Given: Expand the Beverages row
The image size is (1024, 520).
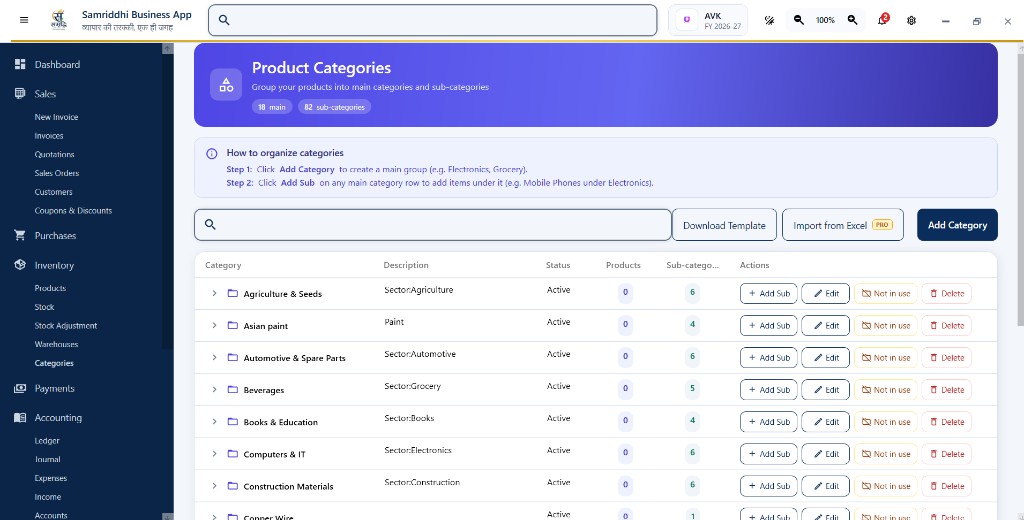Looking at the screenshot, I should coord(214,389).
